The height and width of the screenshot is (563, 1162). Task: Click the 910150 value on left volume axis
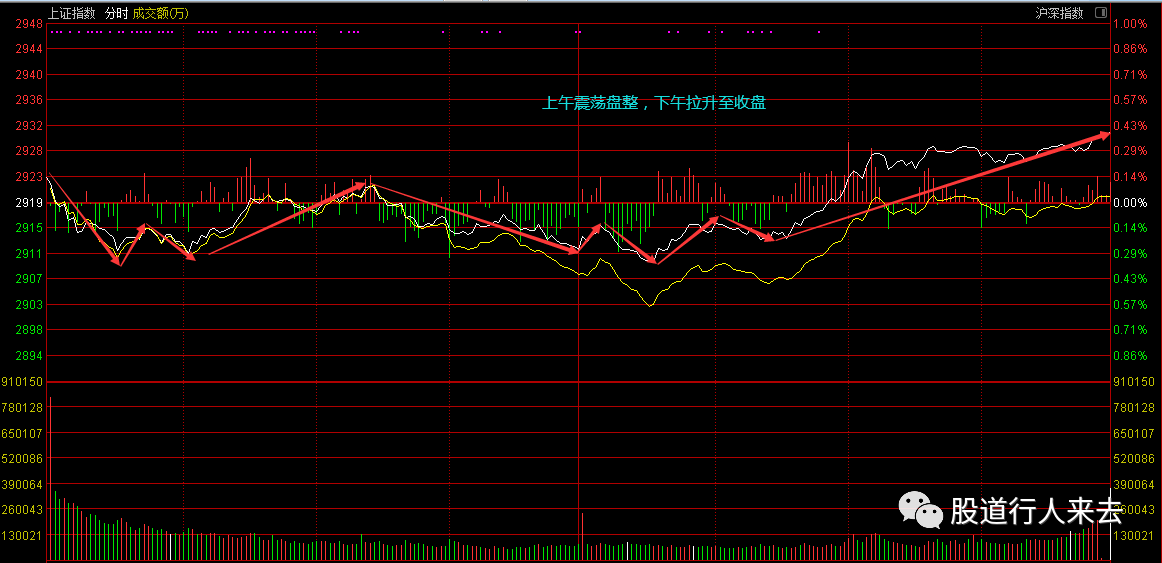click(22, 382)
